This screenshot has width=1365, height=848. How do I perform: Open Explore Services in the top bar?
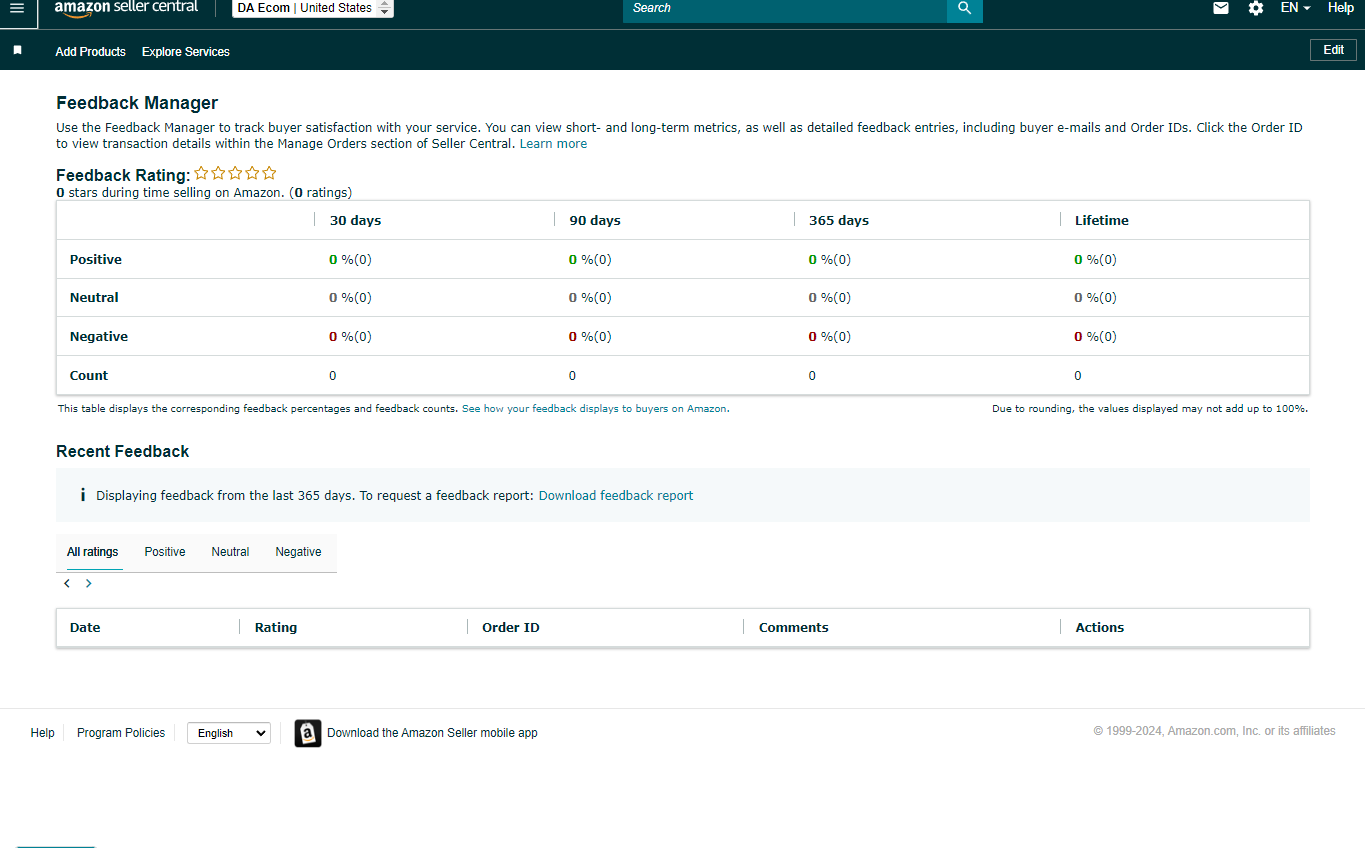pyautogui.click(x=186, y=52)
